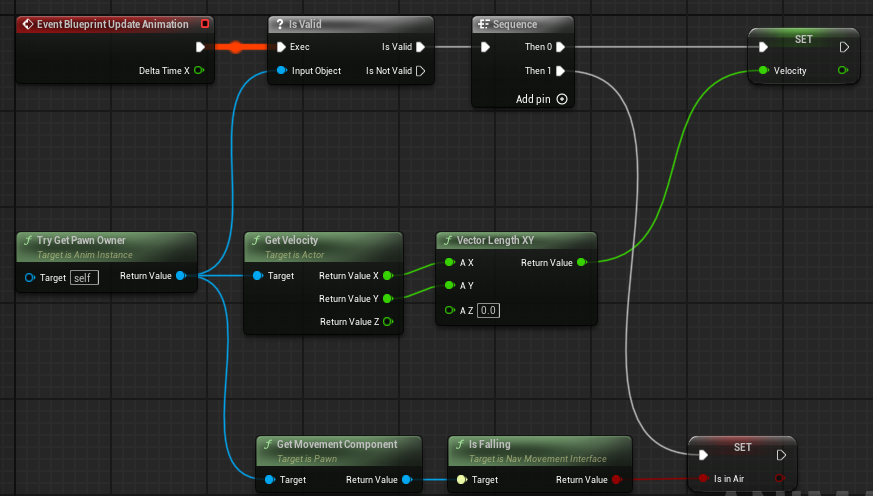The width and height of the screenshot is (873, 496).
Task: Click the Is Valid node Exec input pin
Action: tap(281, 47)
